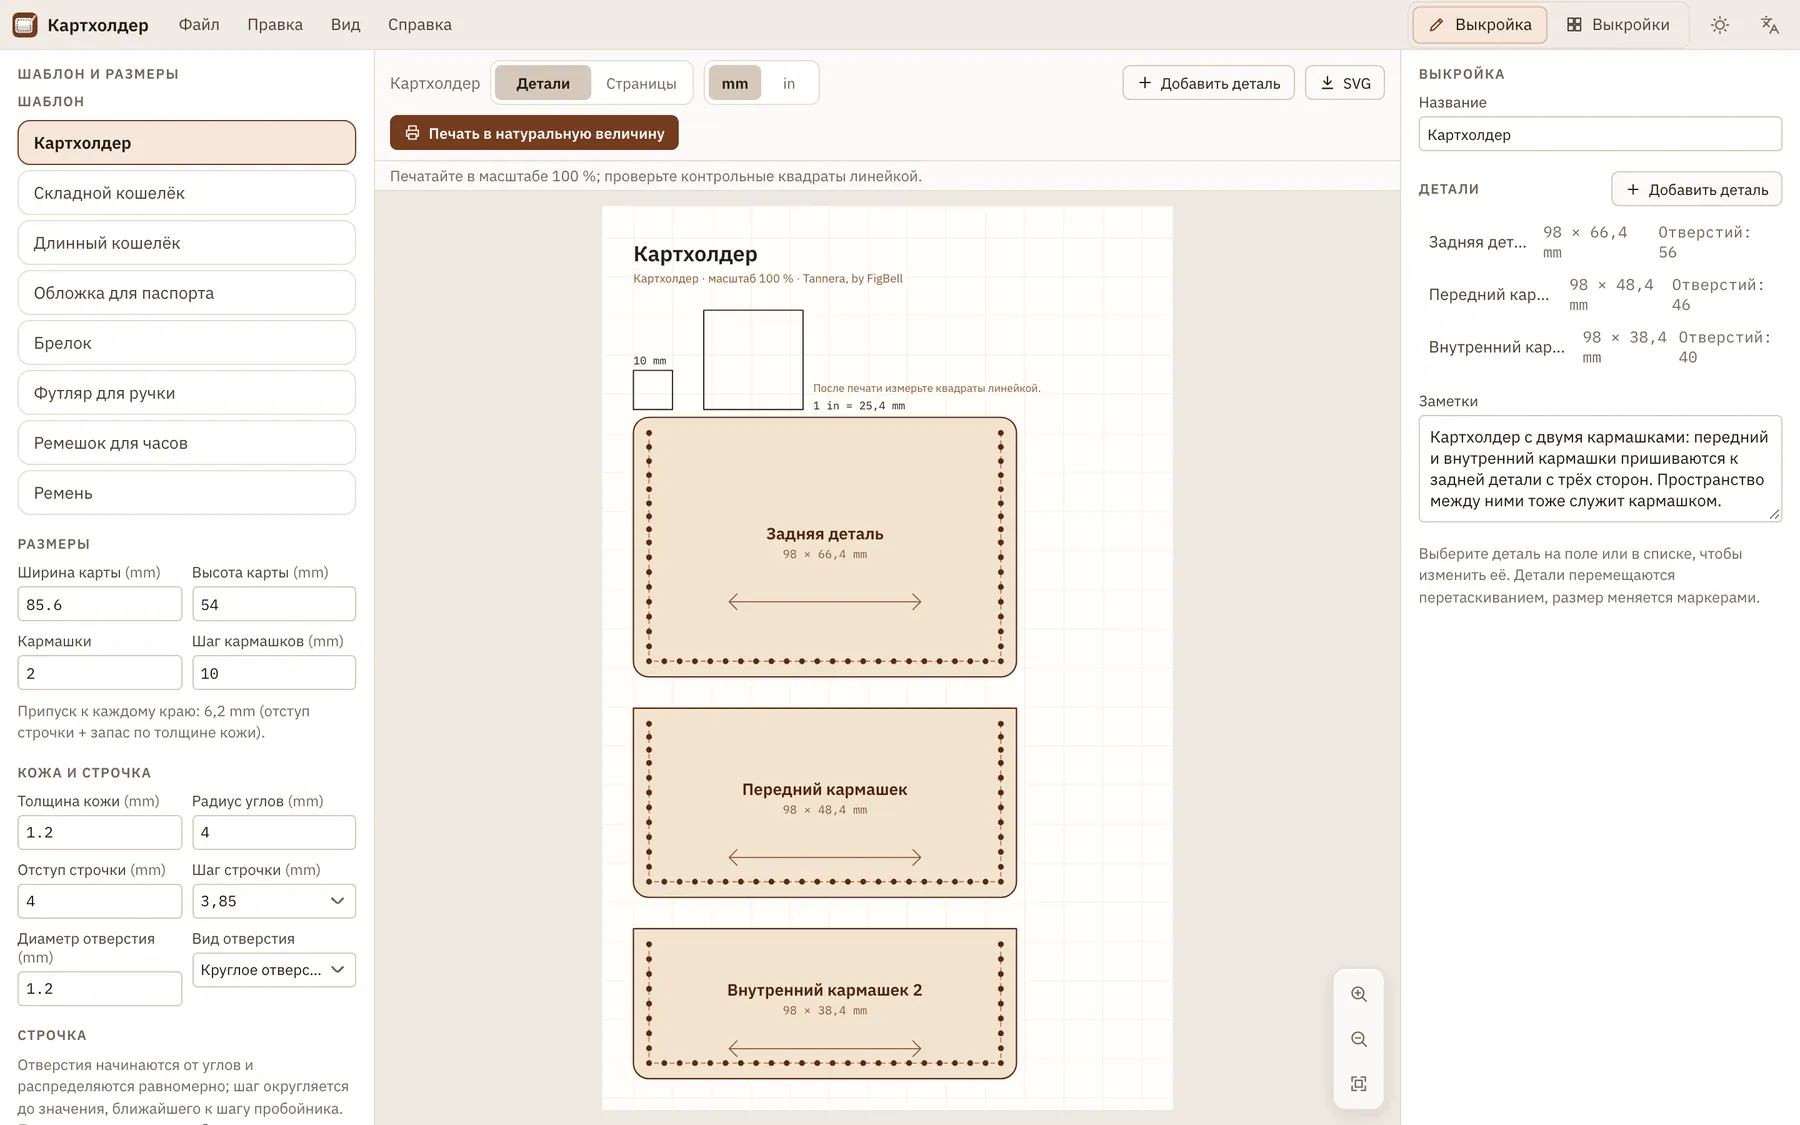The height and width of the screenshot is (1125, 1800).
Task: Click 'Печать в натуральную величину' button
Action: pos(534,133)
